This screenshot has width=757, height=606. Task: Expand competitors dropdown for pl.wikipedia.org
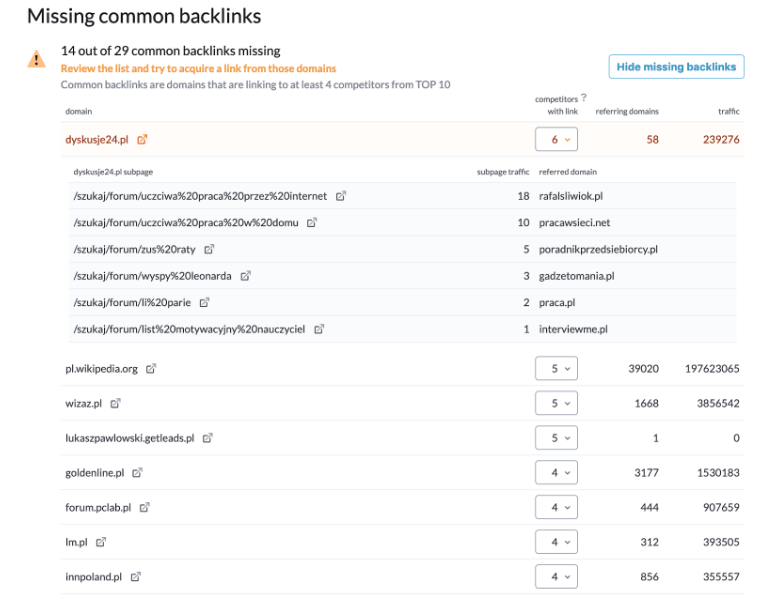coord(557,369)
